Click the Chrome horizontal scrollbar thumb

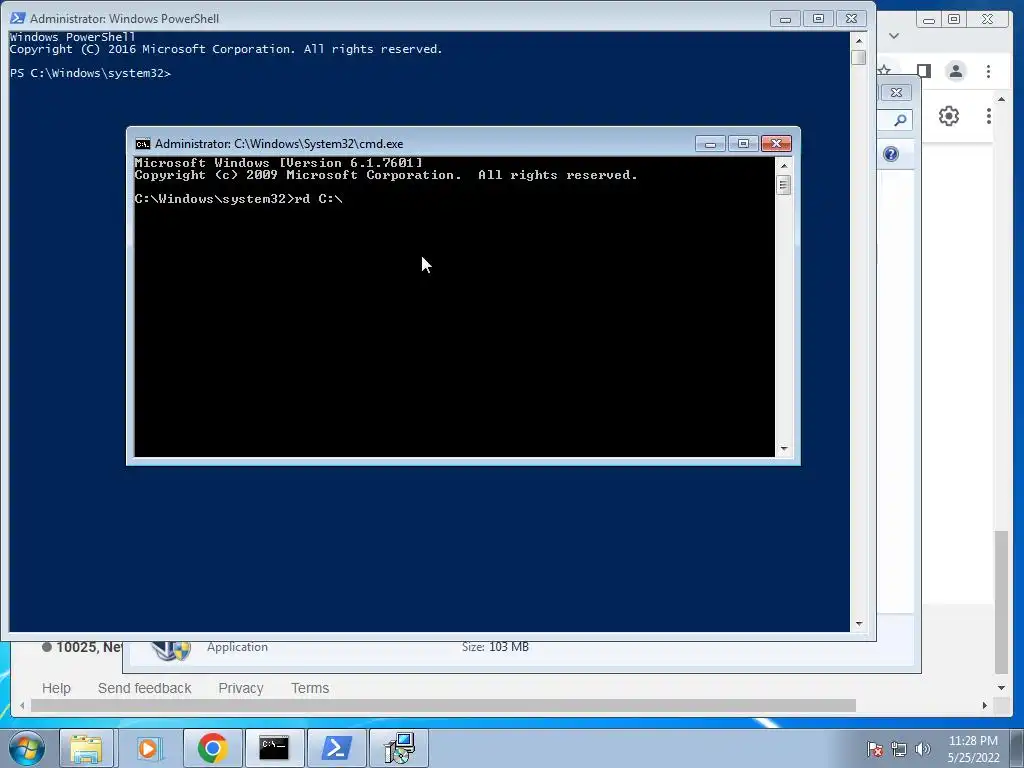pyautogui.click(x=443, y=705)
